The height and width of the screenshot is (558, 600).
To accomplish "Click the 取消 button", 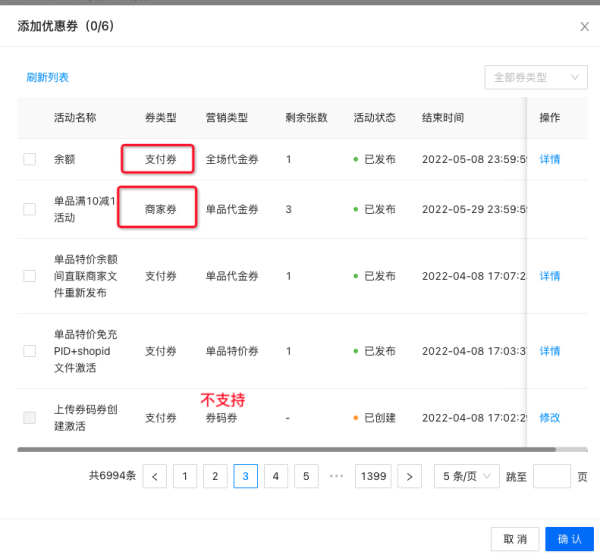I will tap(515, 539).
